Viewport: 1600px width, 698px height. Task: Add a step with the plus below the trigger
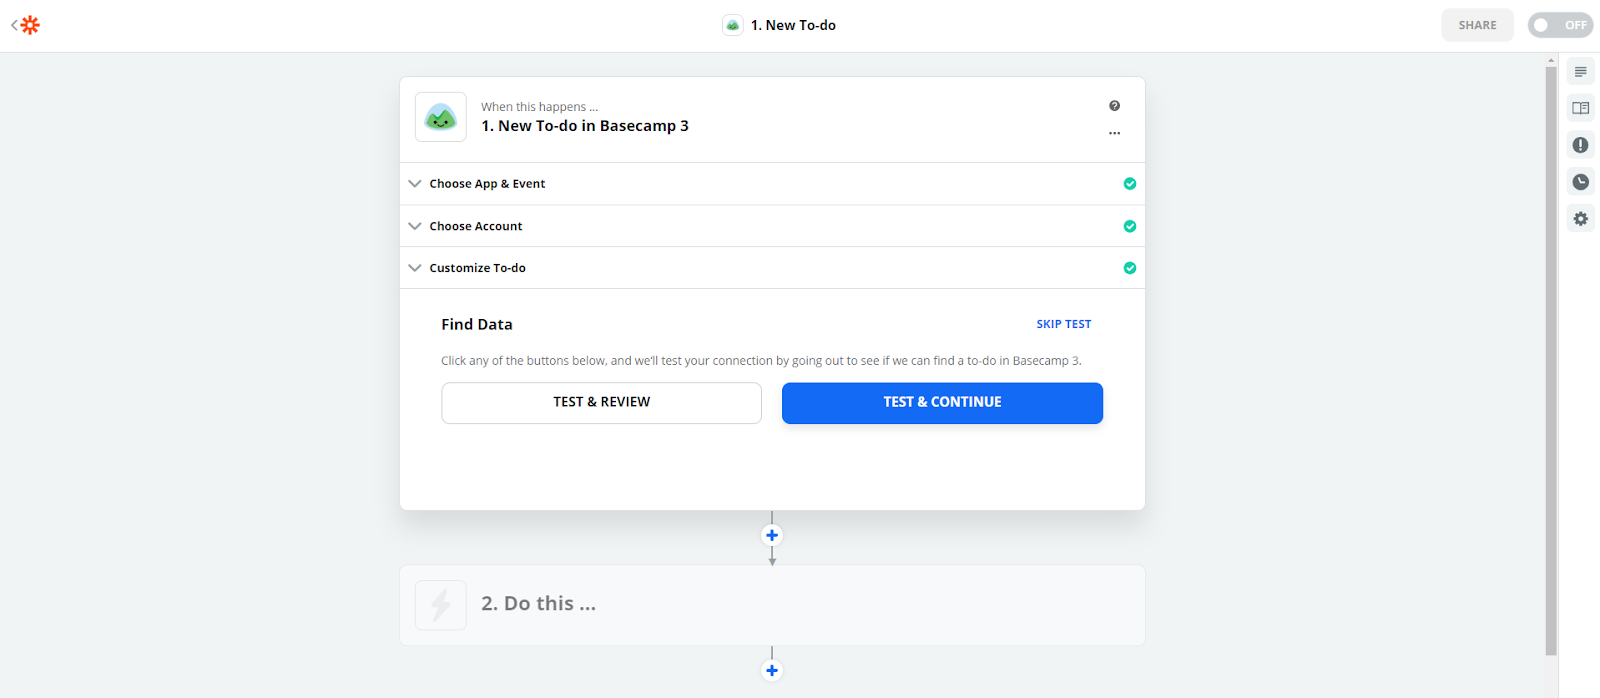[x=772, y=535]
